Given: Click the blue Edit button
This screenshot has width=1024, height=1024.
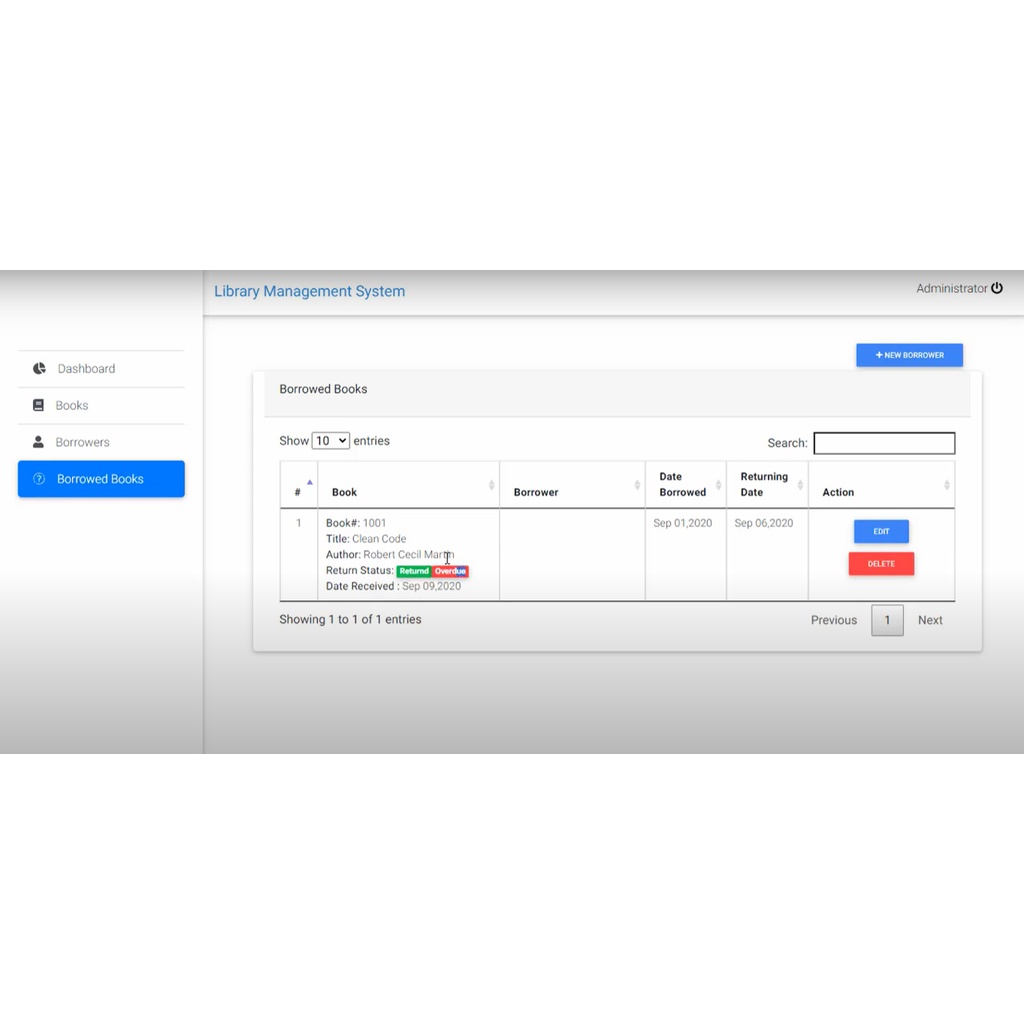Looking at the screenshot, I should 881,531.
